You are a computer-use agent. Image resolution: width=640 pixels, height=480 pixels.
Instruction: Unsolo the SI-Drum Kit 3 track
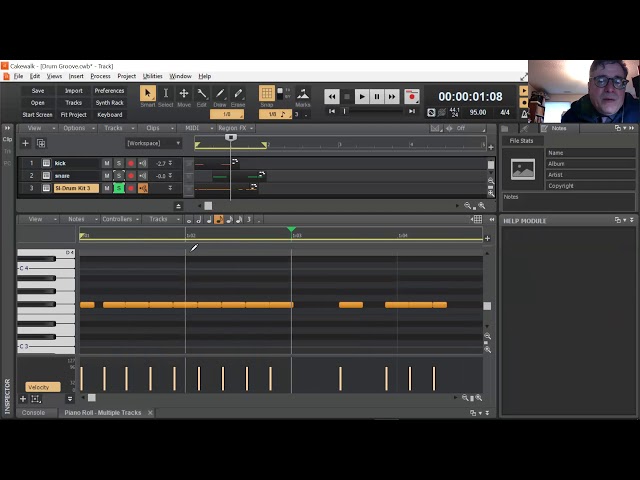[x=119, y=188]
